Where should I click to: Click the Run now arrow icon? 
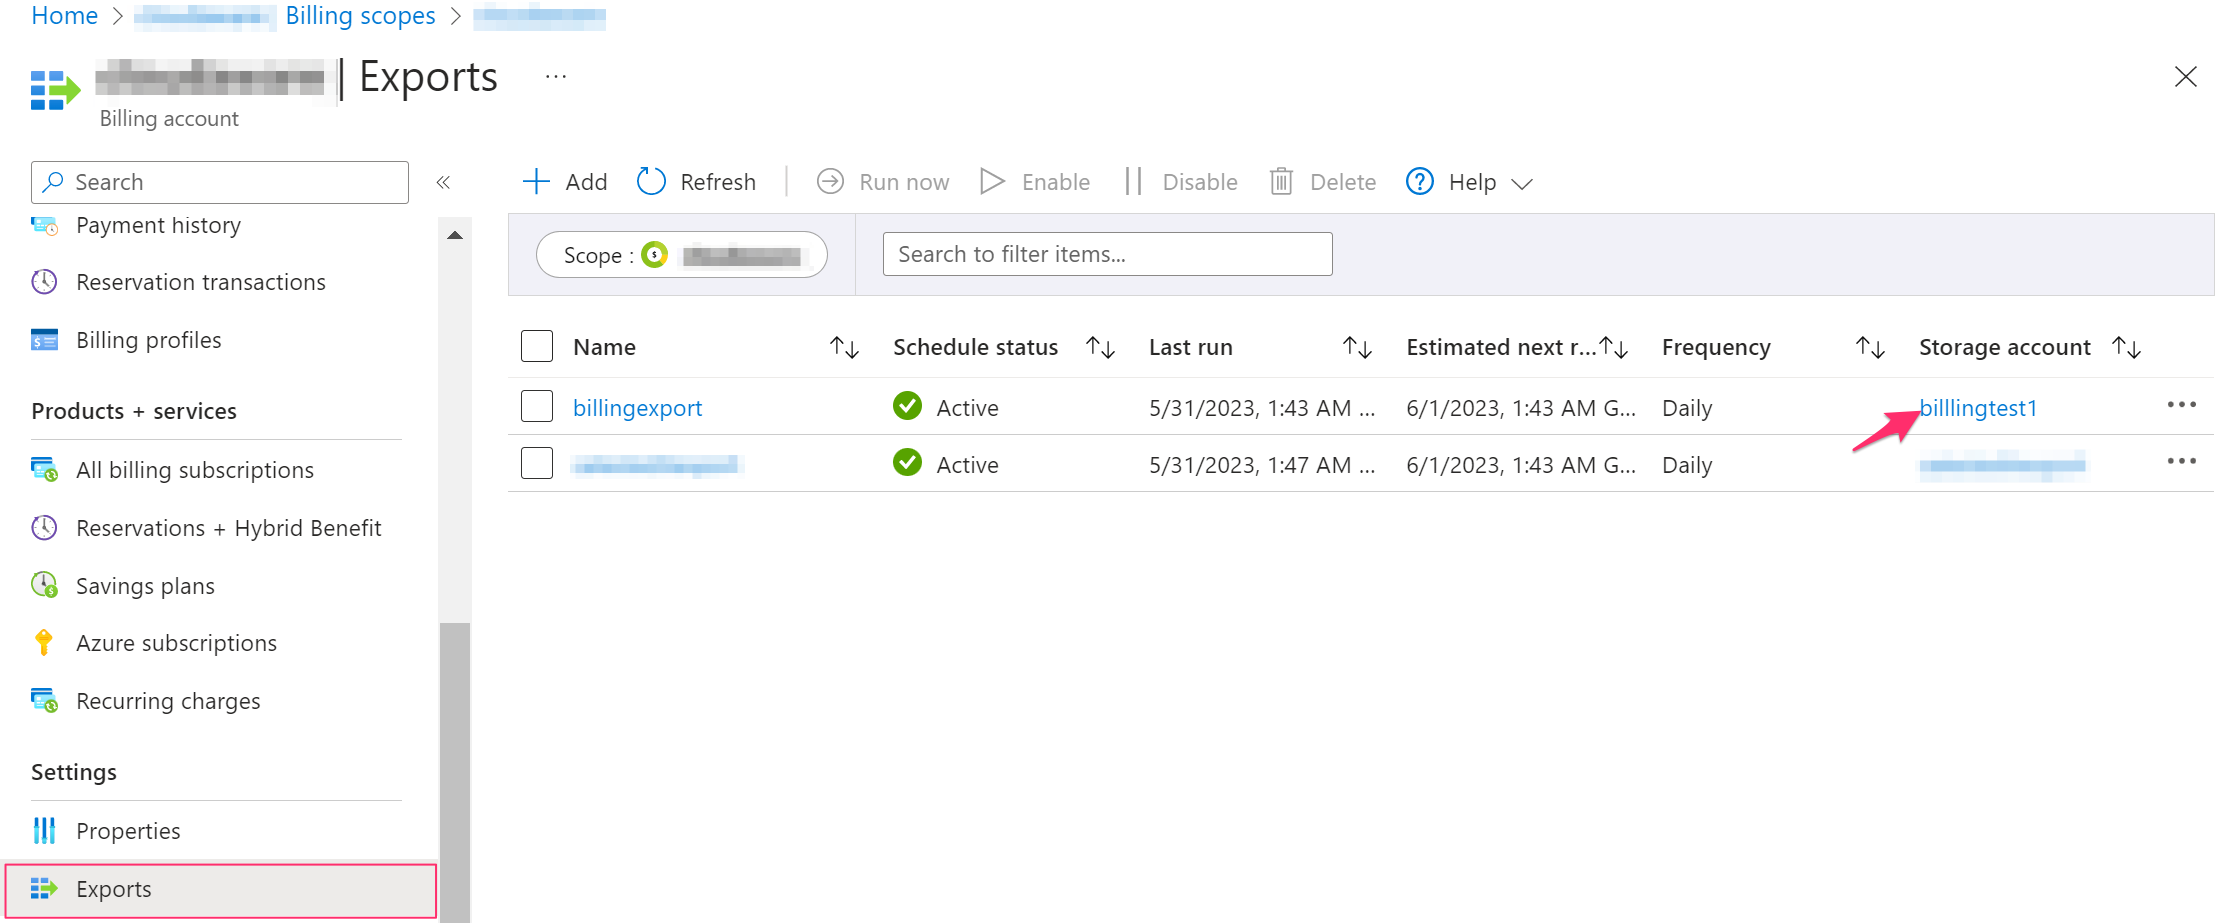click(x=830, y=181)
